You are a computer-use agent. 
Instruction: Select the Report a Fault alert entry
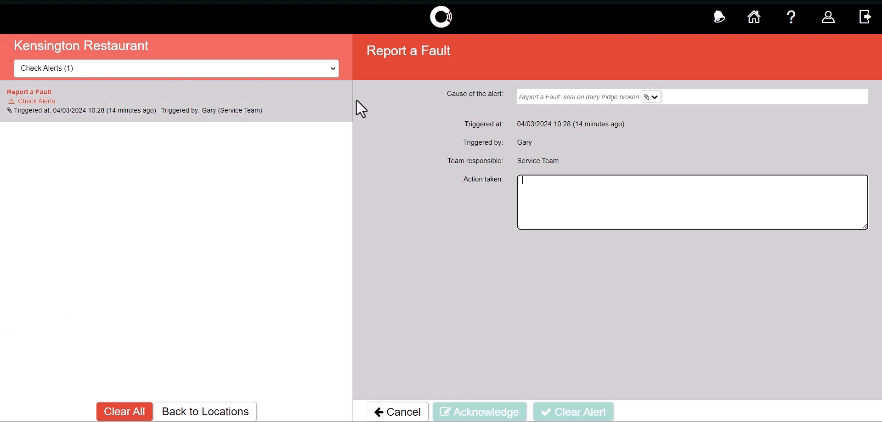coord(29,92)
